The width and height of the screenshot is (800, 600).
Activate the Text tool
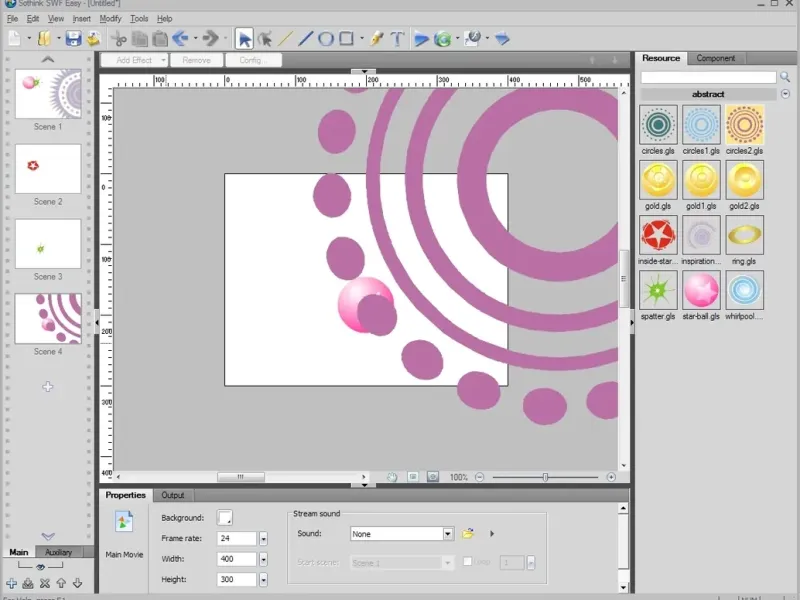(x=397, y=39)
